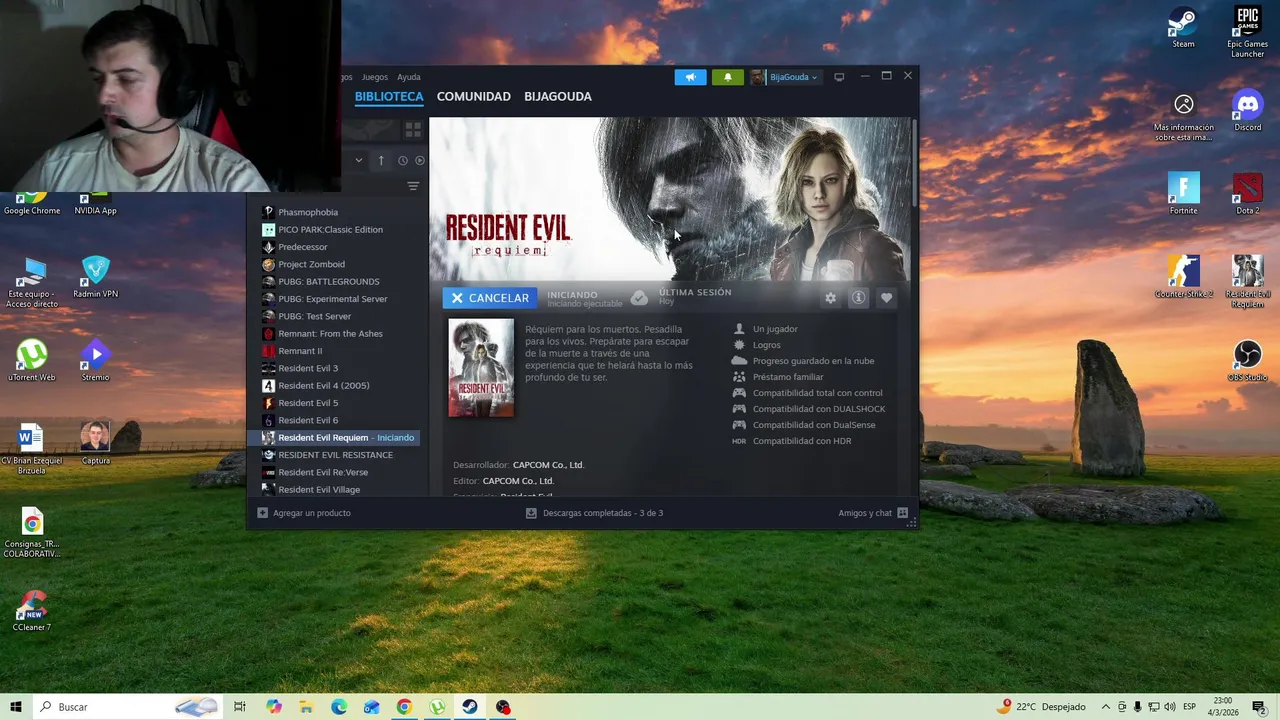Open Stremio desktop shortcut
Image resolution: width=1280 pixels, height=720 pixels.
click(96, 361)
